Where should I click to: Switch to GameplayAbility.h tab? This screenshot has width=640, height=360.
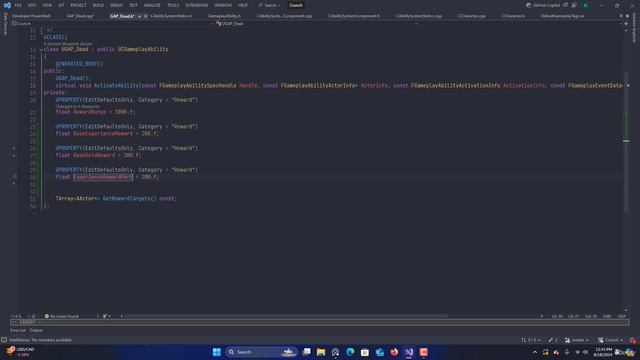coord(224,16)
